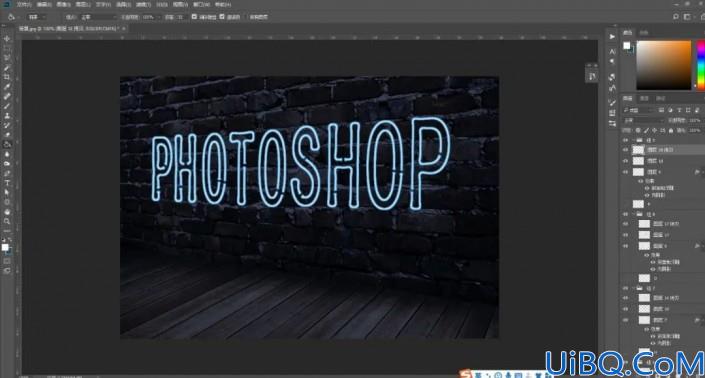This screenshot has height=378, width=705.
Task: Pick a hue on rainbow slider
Action: click(x=701, y=64)
